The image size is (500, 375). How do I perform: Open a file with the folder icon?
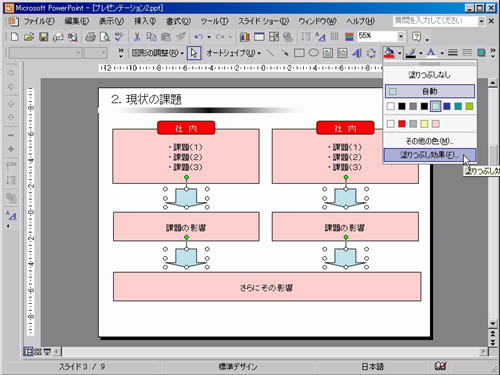point(29,36)
